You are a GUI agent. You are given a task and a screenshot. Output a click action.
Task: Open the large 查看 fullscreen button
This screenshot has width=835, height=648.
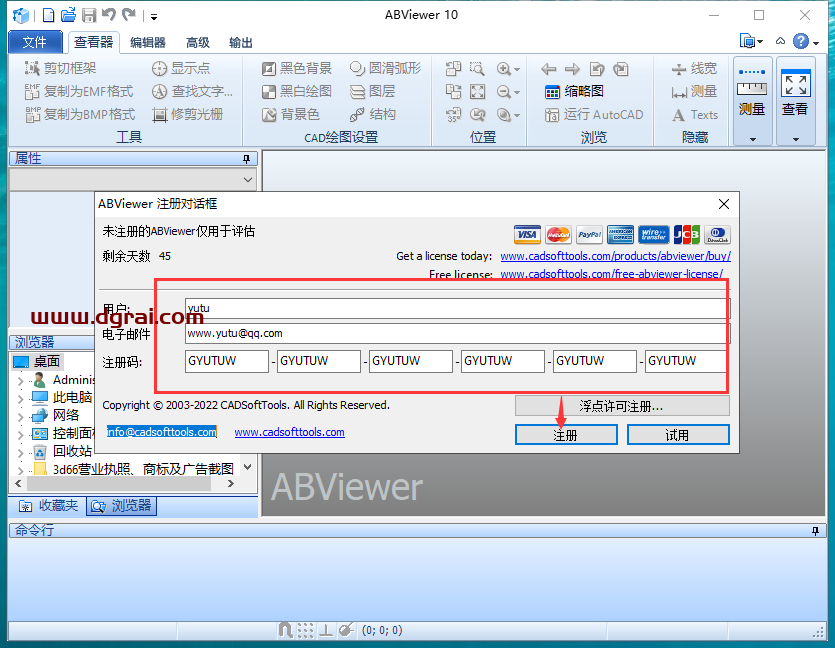(795, 101)
